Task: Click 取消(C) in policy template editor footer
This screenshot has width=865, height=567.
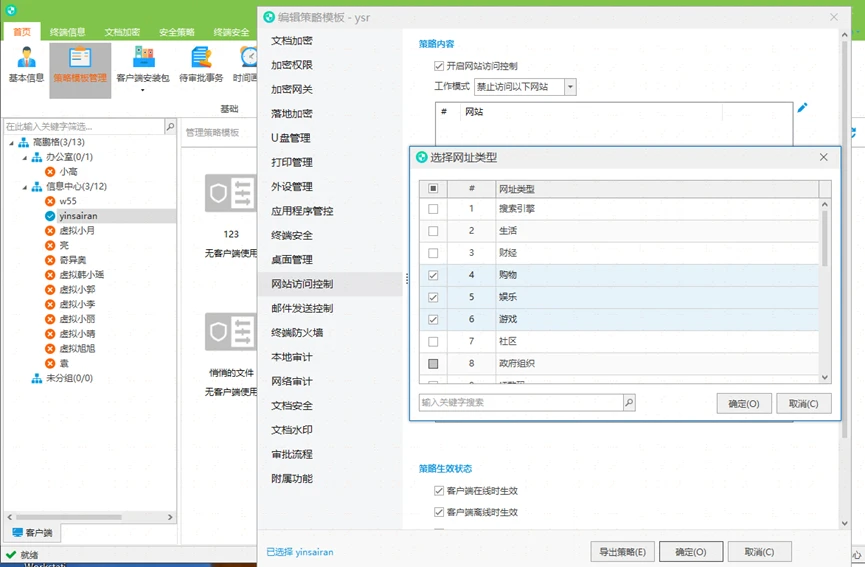Action: pos(759,551)
